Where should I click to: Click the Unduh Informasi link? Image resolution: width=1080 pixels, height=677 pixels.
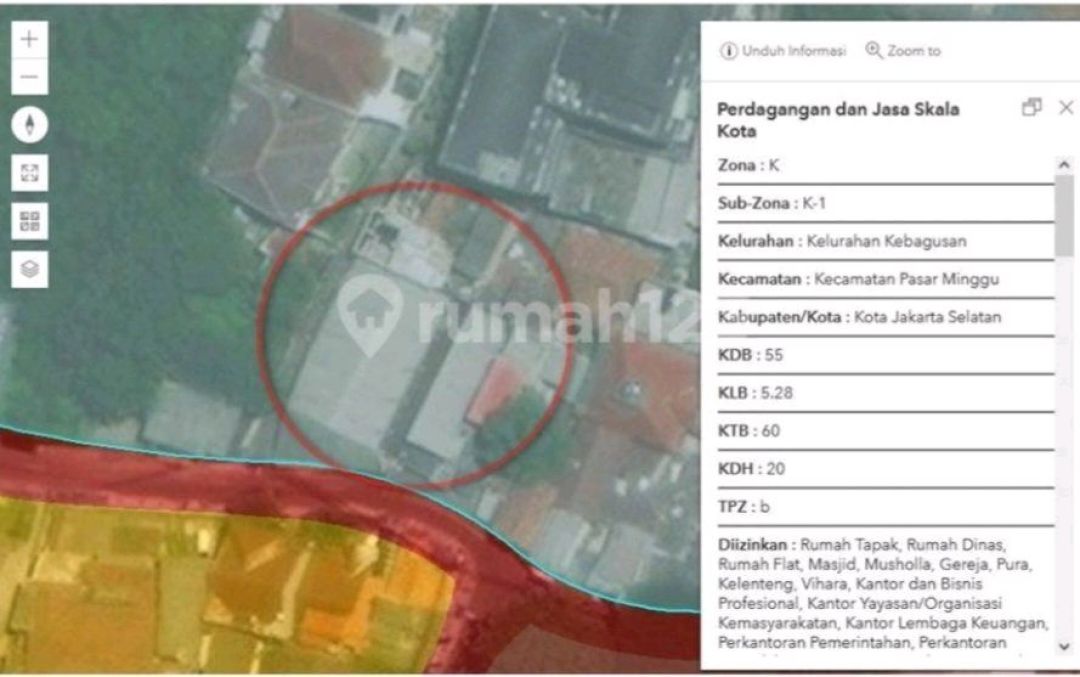coord(794,51)
